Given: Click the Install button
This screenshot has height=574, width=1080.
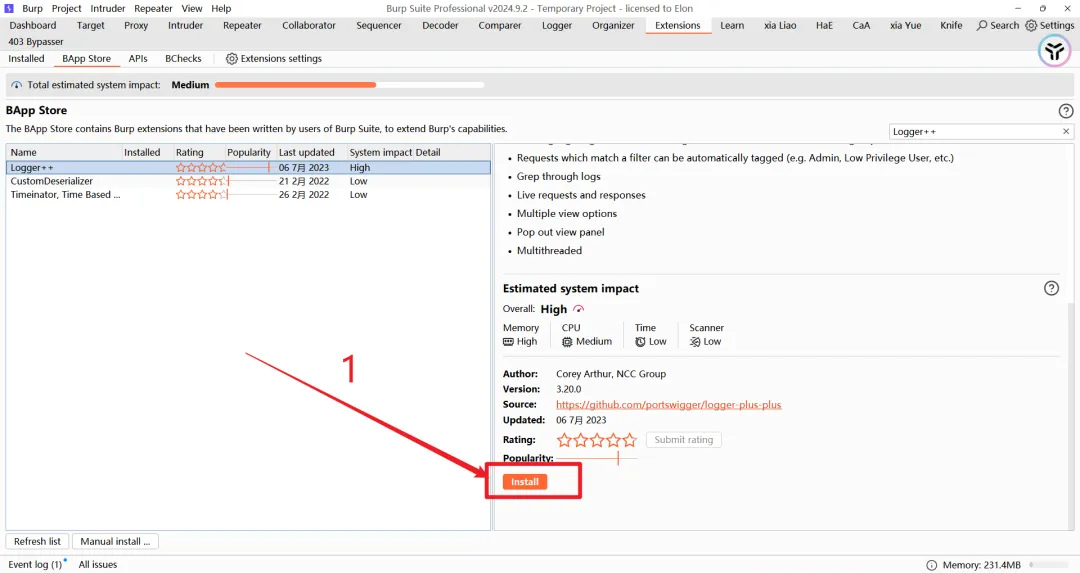Looking at the screenshot, I should [x=525, y=482].
